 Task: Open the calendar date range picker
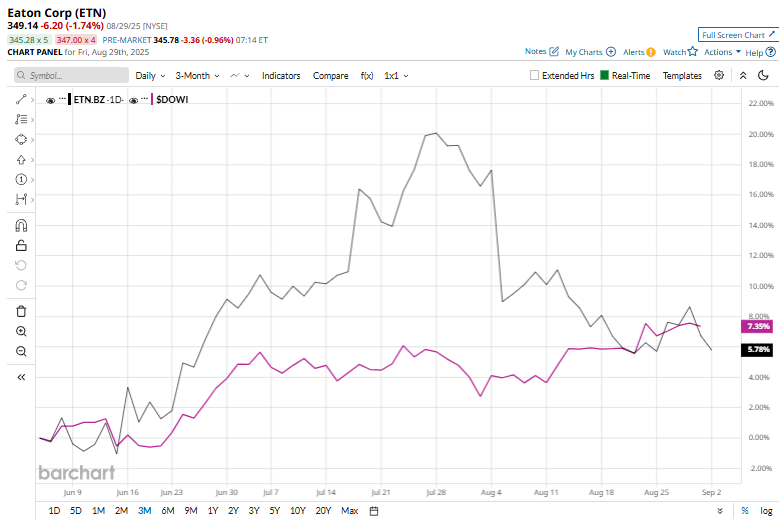[374, 511]
